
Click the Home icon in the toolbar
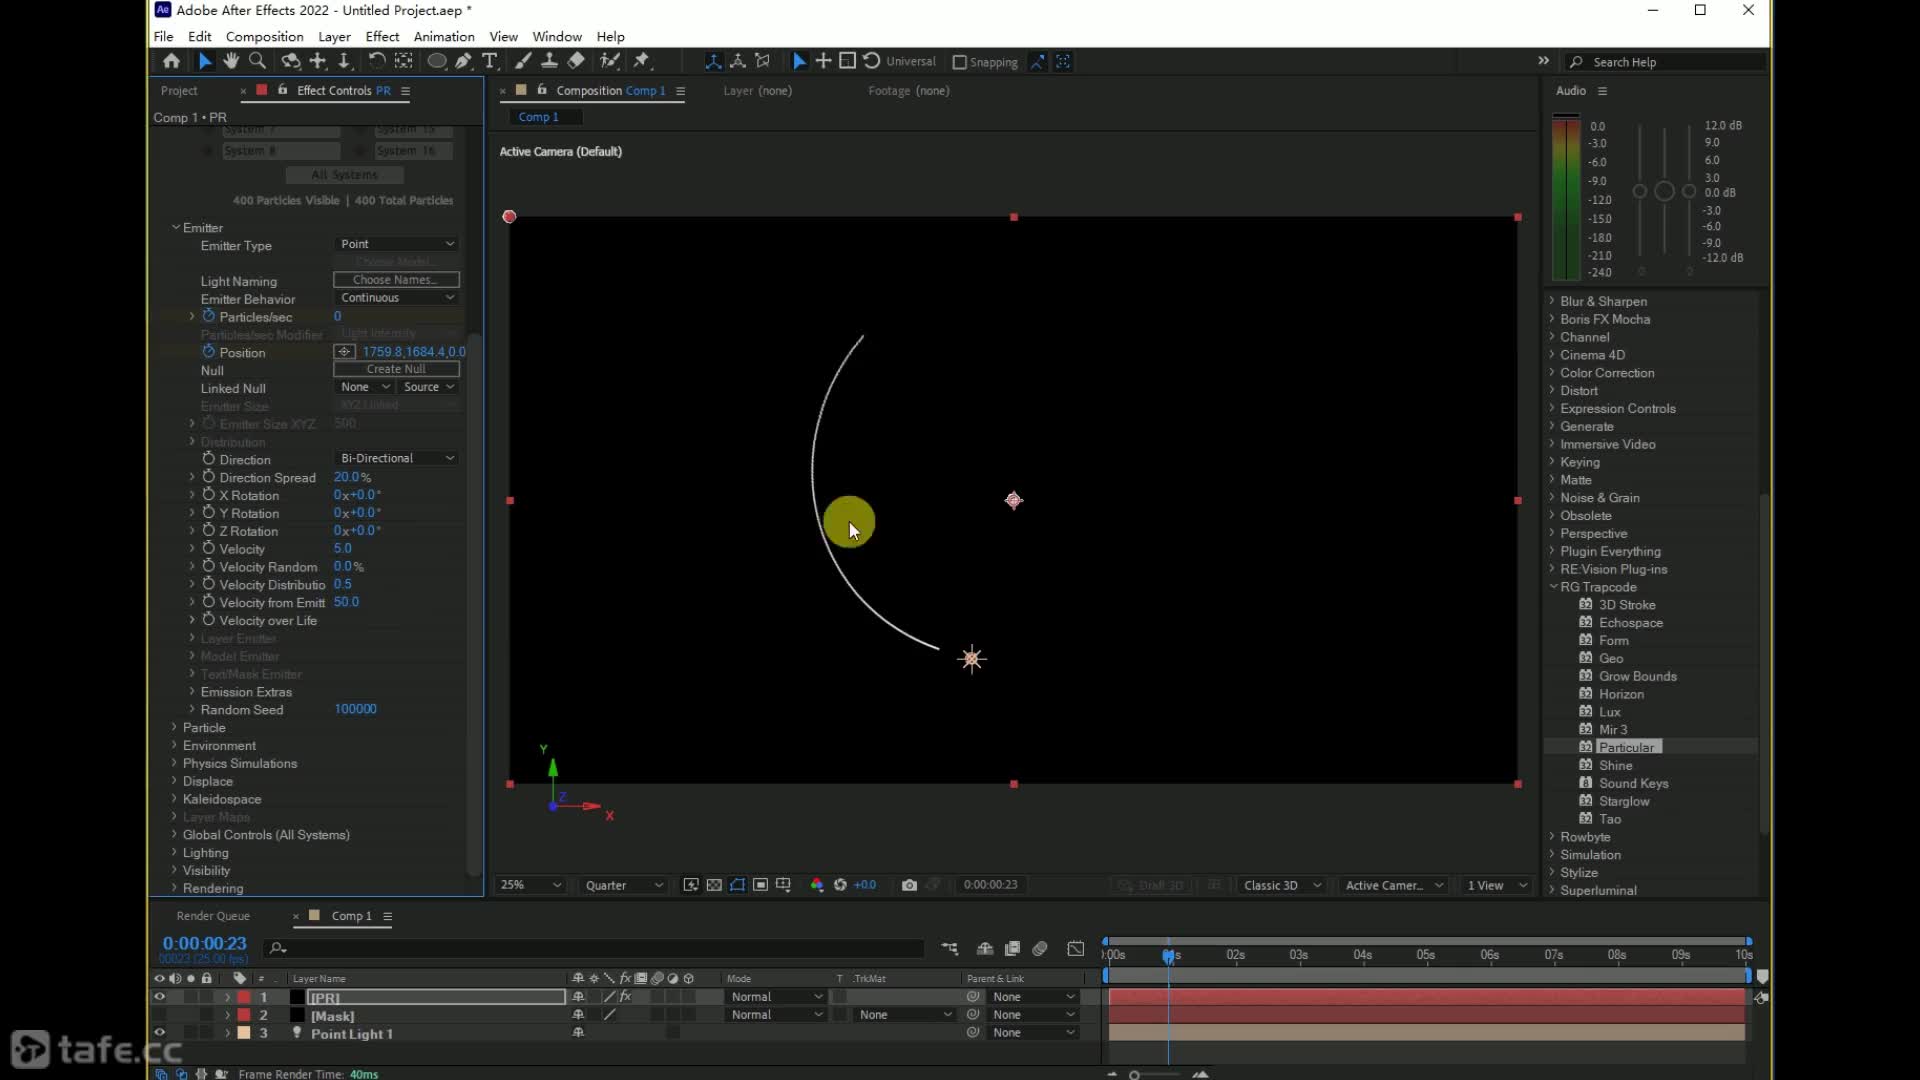[171, 61]
